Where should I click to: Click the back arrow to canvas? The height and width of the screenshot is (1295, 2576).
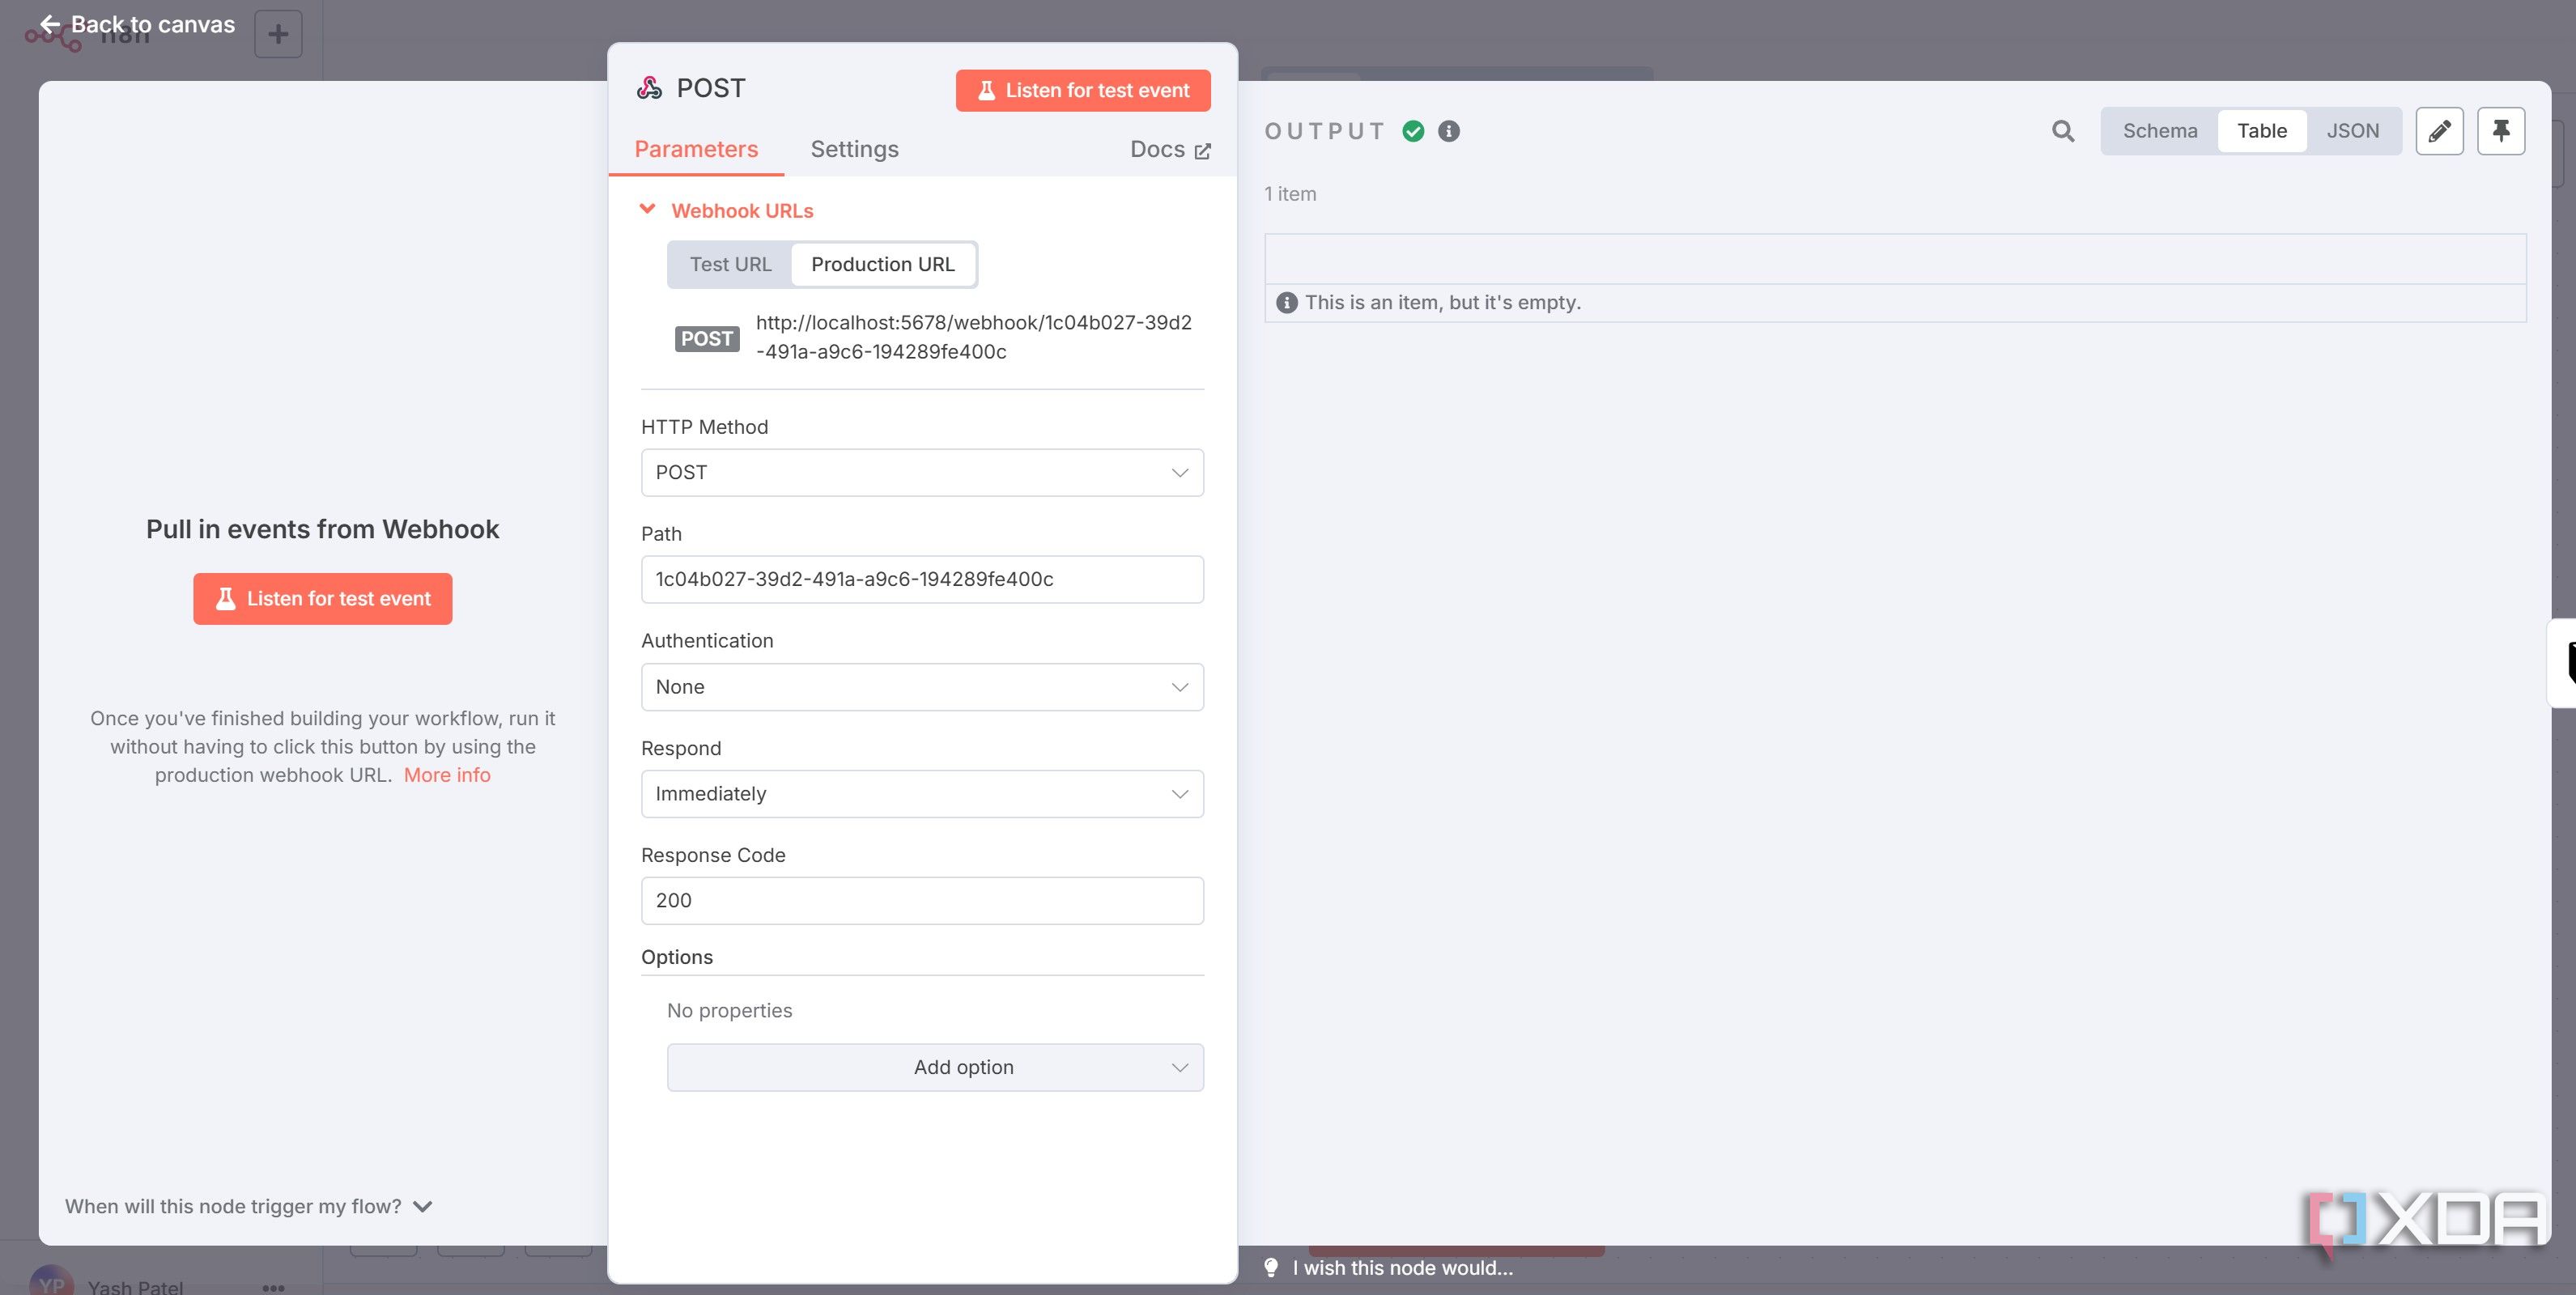pos(50,24)
